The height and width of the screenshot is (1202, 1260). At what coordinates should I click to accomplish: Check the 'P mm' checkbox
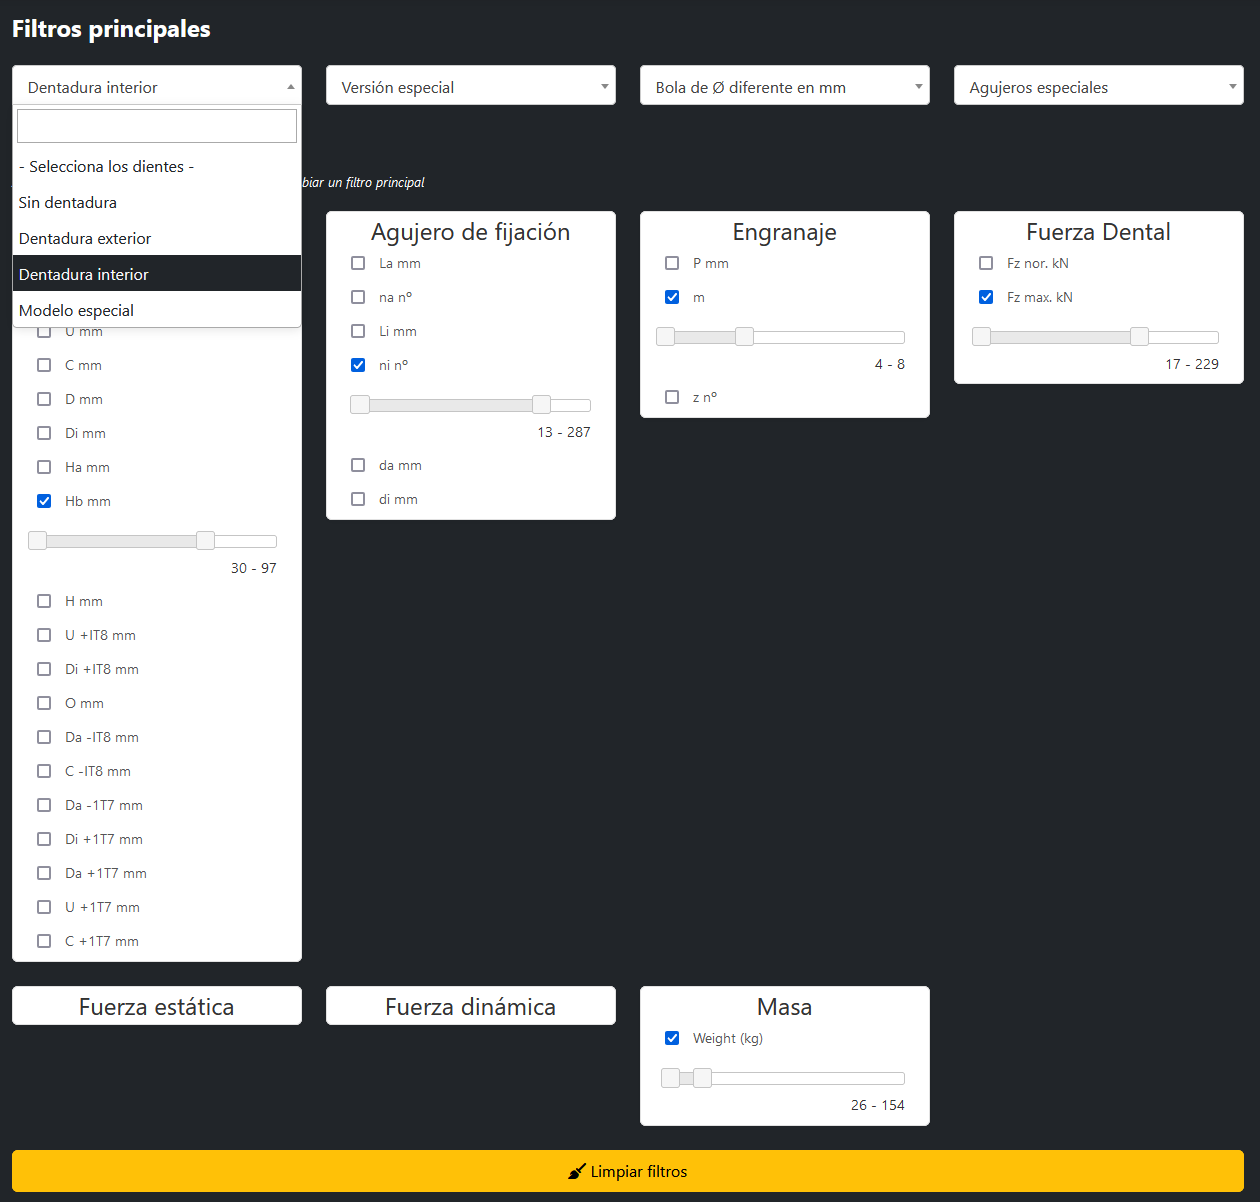pyautogui.click(x=672, y=263)
